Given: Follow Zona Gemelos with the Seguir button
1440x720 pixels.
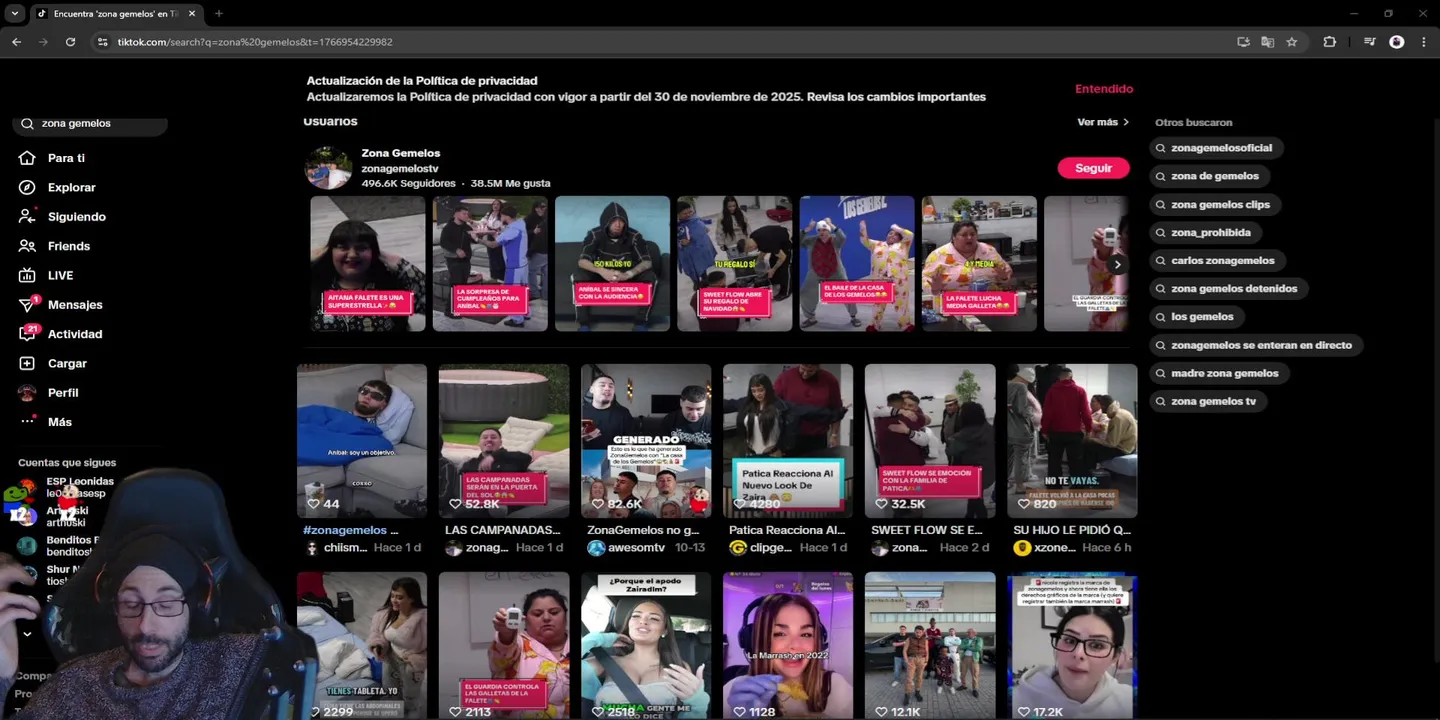Looking at the screenshot, I should (1093, 168).
